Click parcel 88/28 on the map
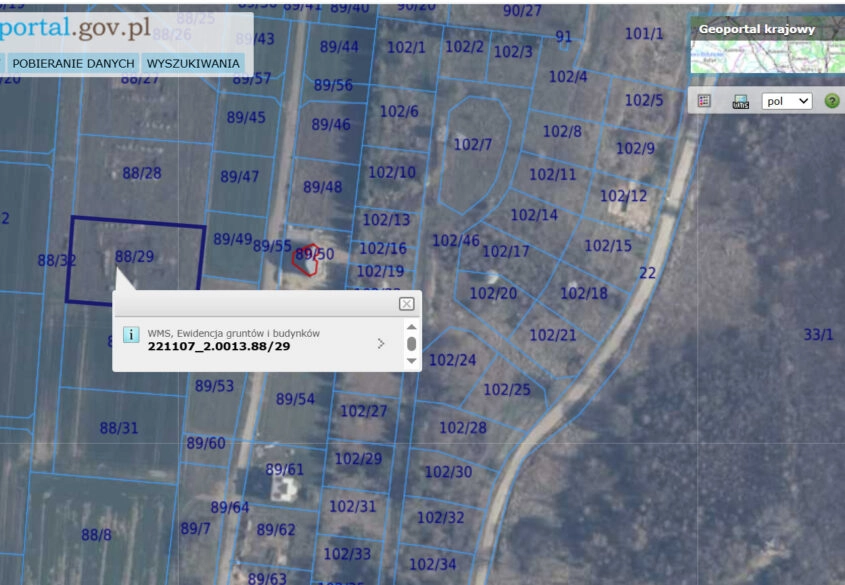The width and height of the screenshot is (845, 585). [141, 173]
